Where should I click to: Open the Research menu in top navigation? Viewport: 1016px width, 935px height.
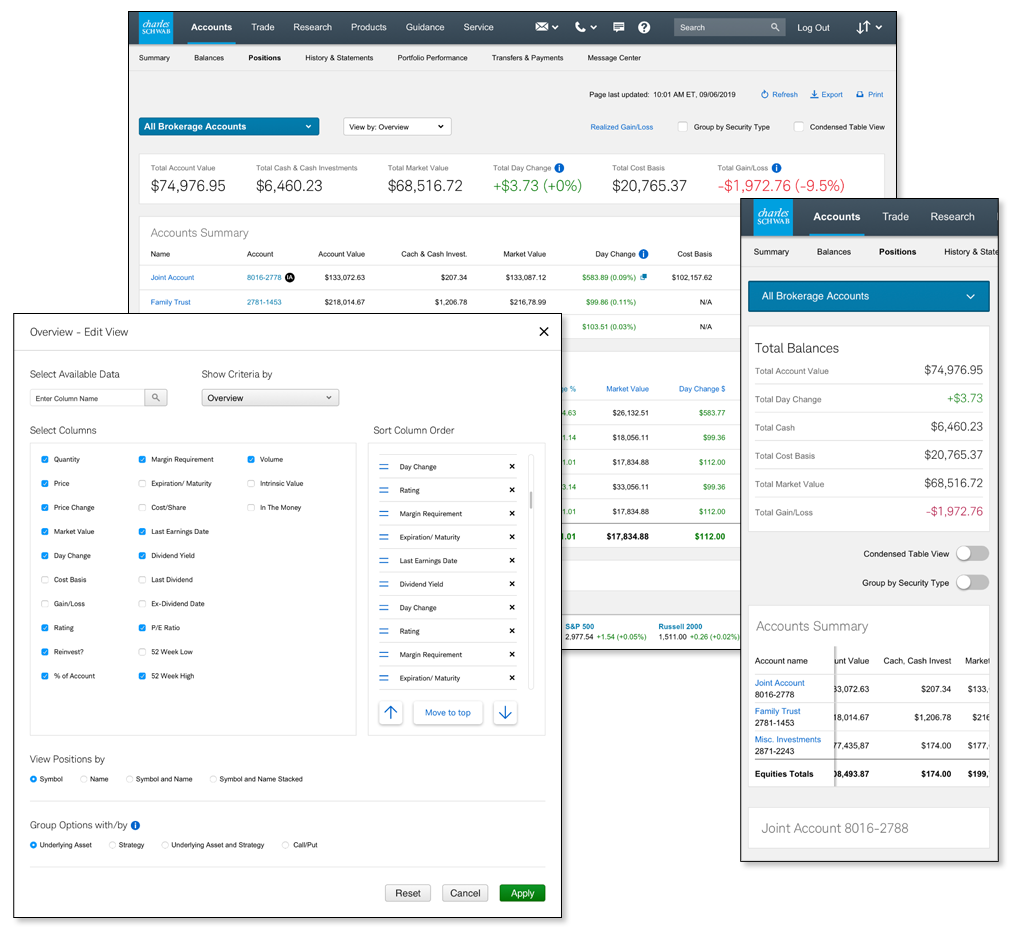pos(312,28)
